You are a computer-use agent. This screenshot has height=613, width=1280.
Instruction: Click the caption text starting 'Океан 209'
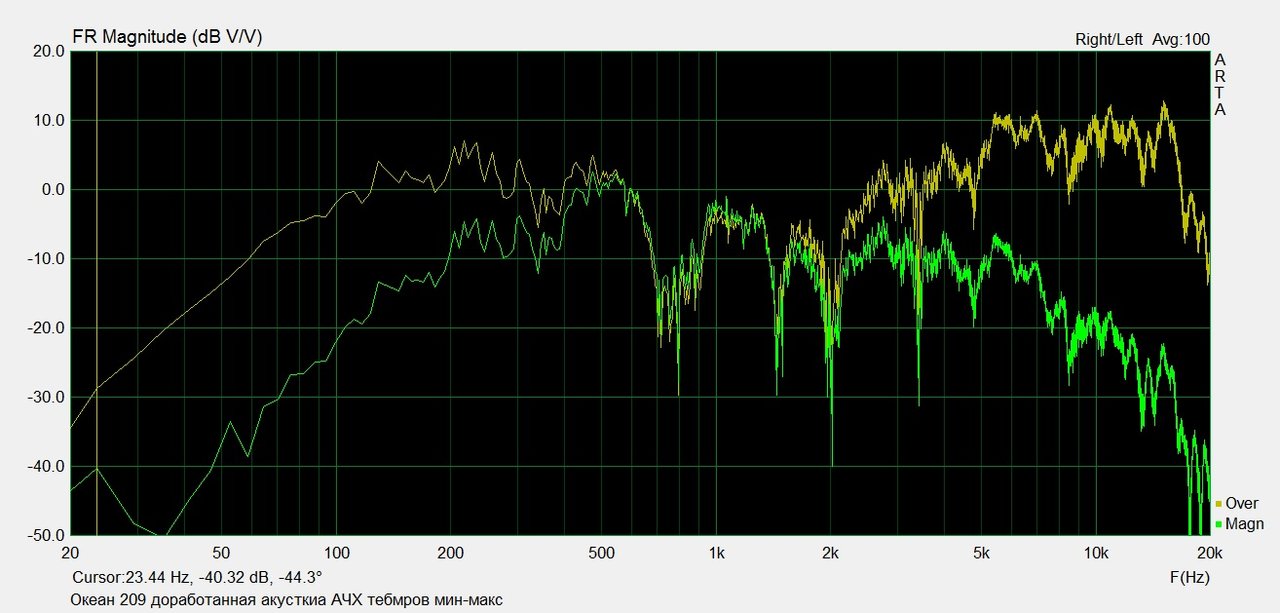tap(287, 600)
